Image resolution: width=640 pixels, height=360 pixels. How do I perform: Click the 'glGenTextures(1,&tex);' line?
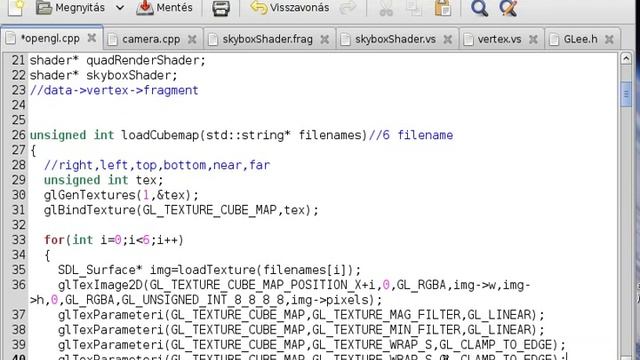[121, 195]
